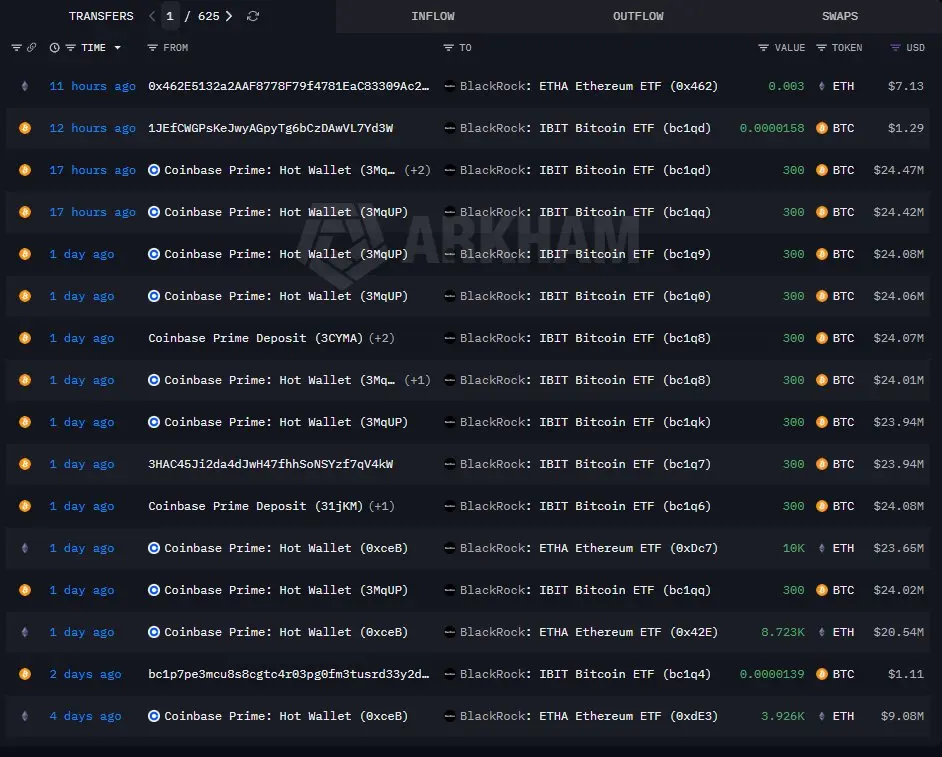Open the INFLOW tab
Screen dimensions: 942x757
tap(433, 16)
